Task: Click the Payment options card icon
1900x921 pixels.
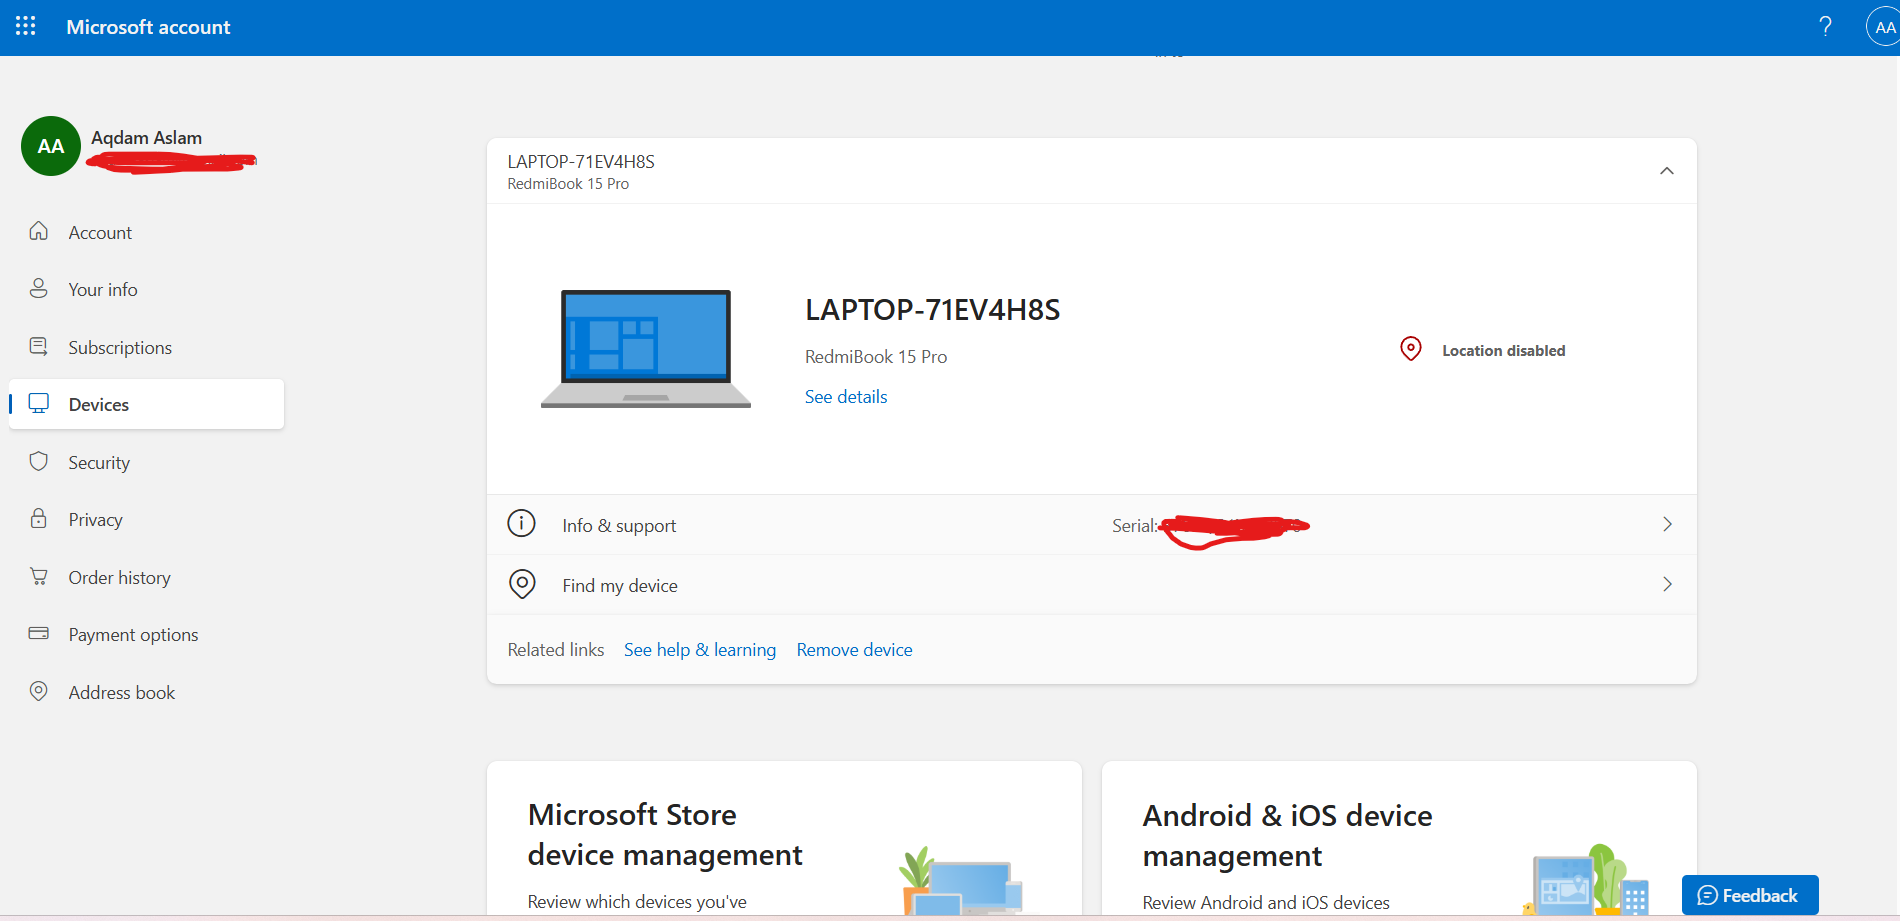Action: click(x=39, y=633)
